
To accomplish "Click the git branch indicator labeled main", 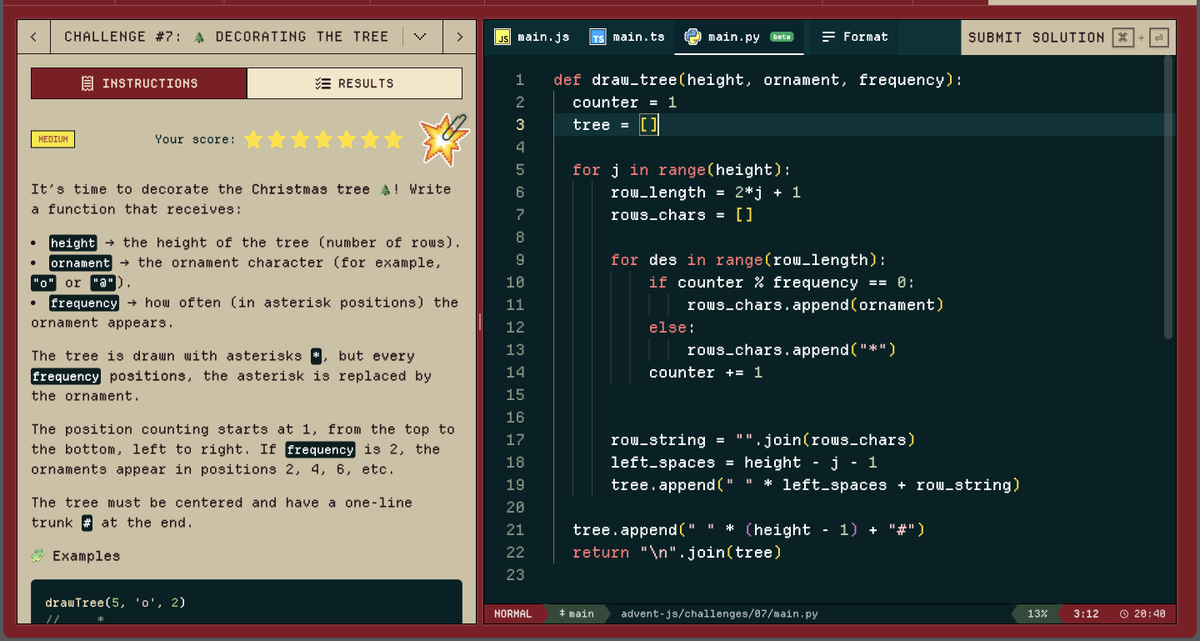I will coord(578,614).
